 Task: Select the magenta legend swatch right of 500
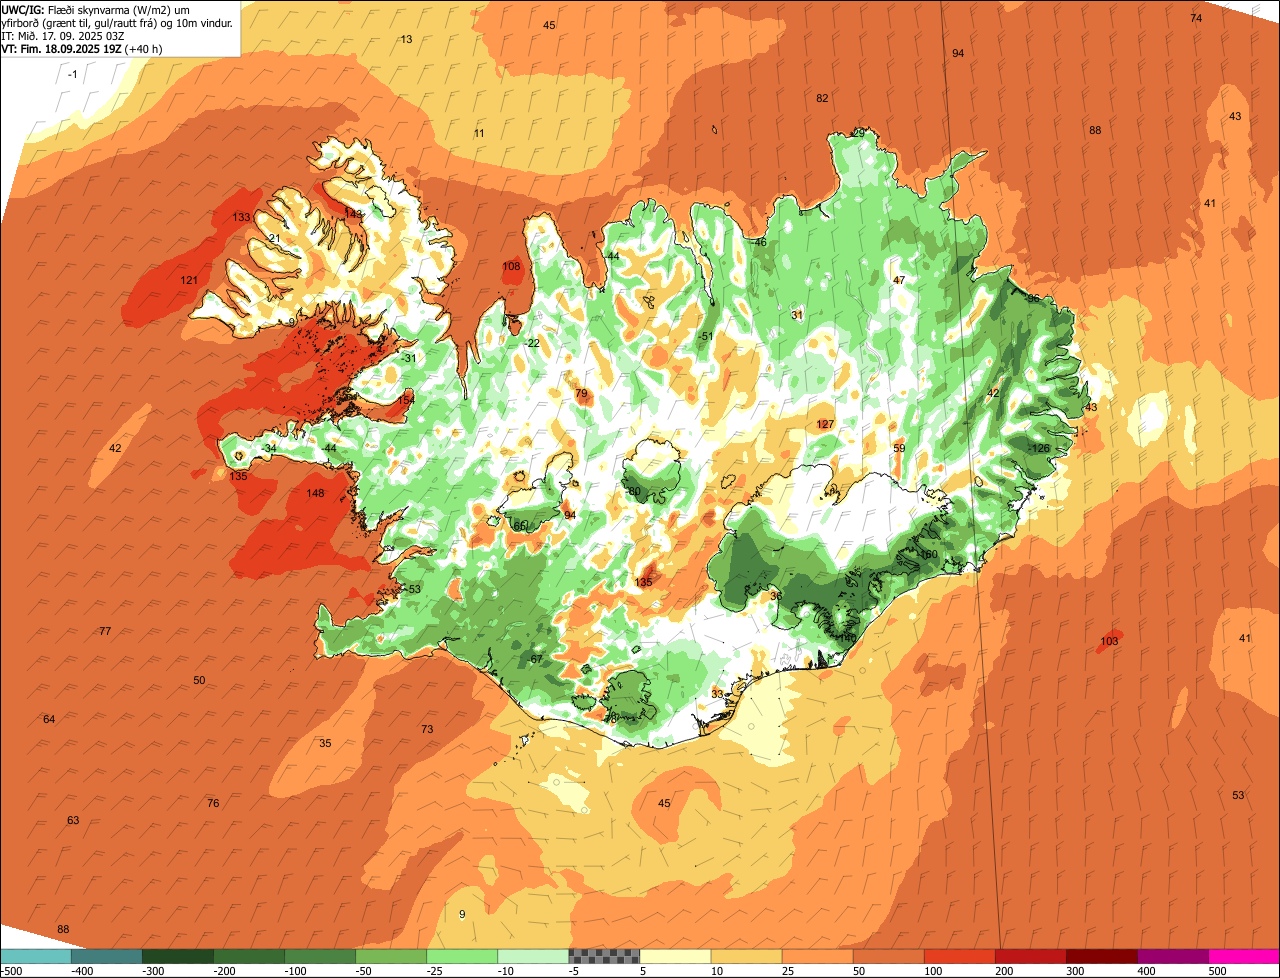coord(1244,956)
